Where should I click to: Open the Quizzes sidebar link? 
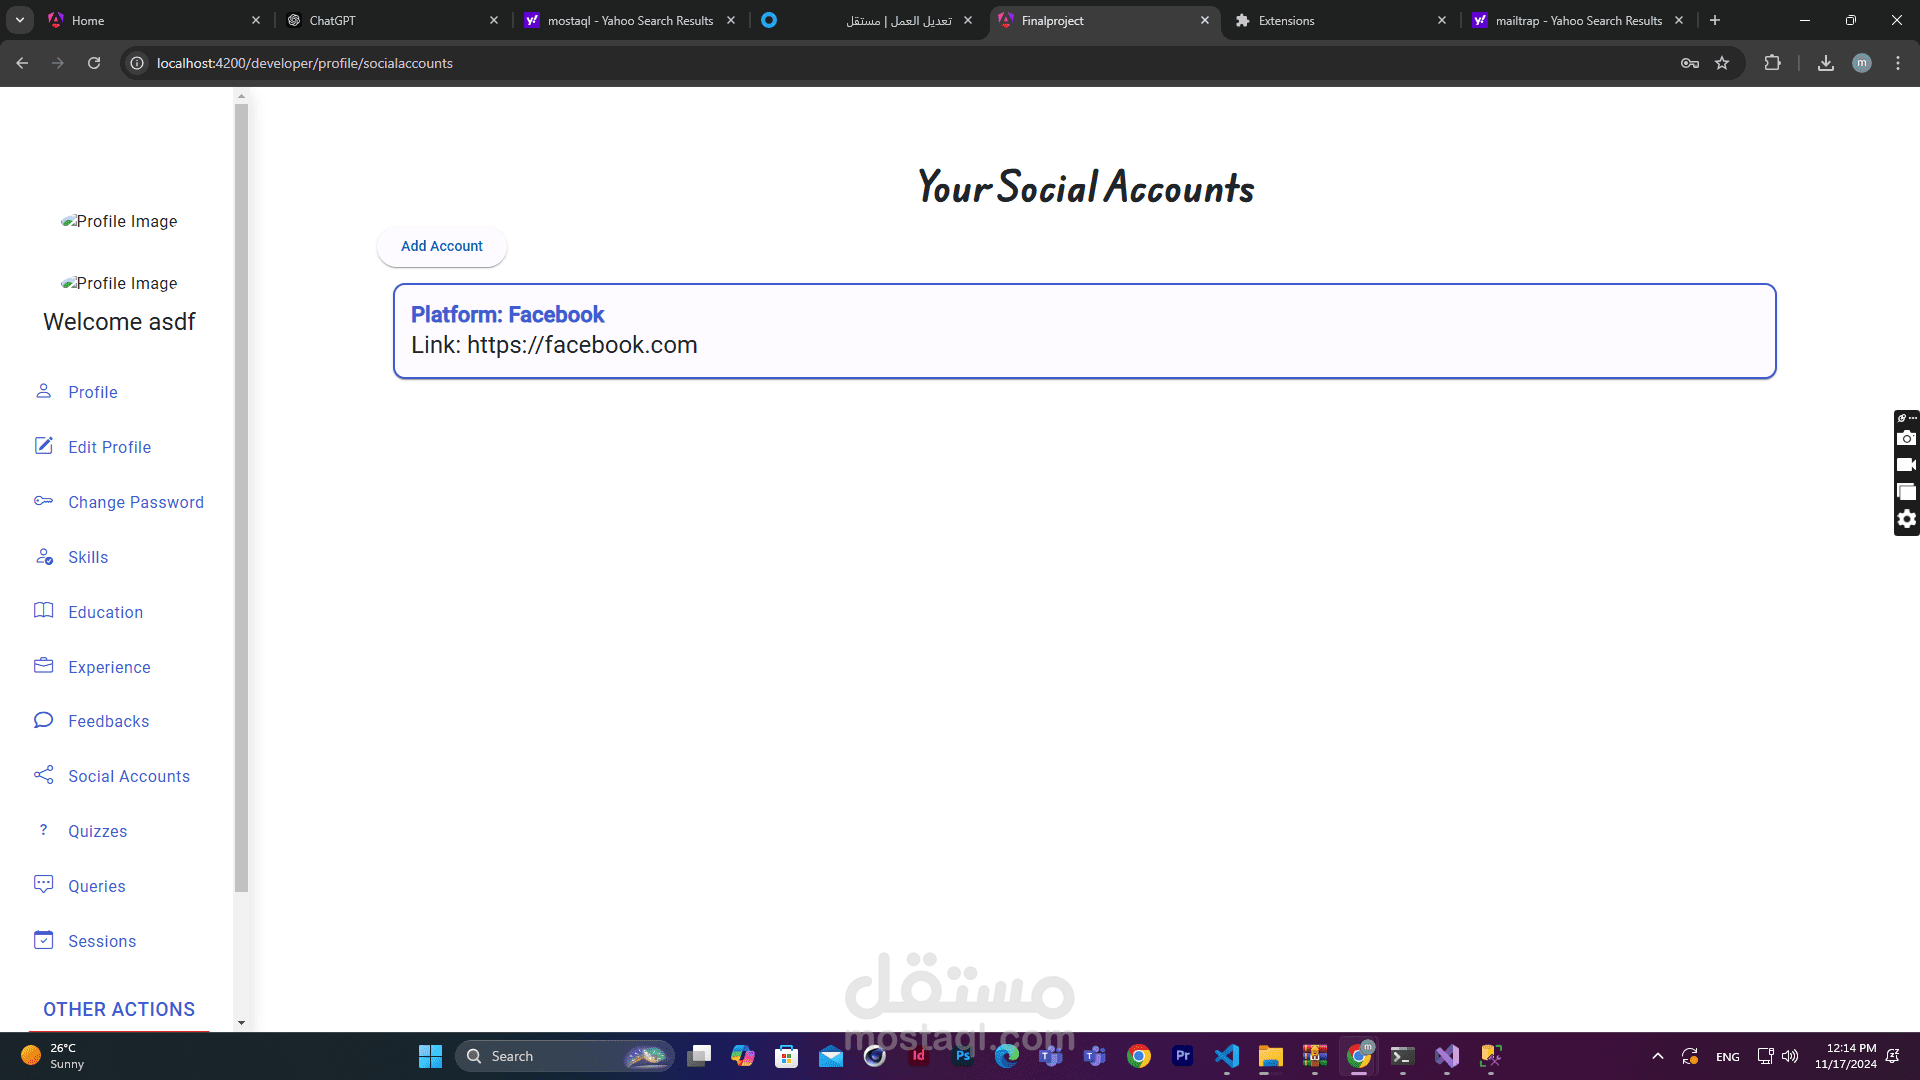pyautogui.click(x=97, y=831)
